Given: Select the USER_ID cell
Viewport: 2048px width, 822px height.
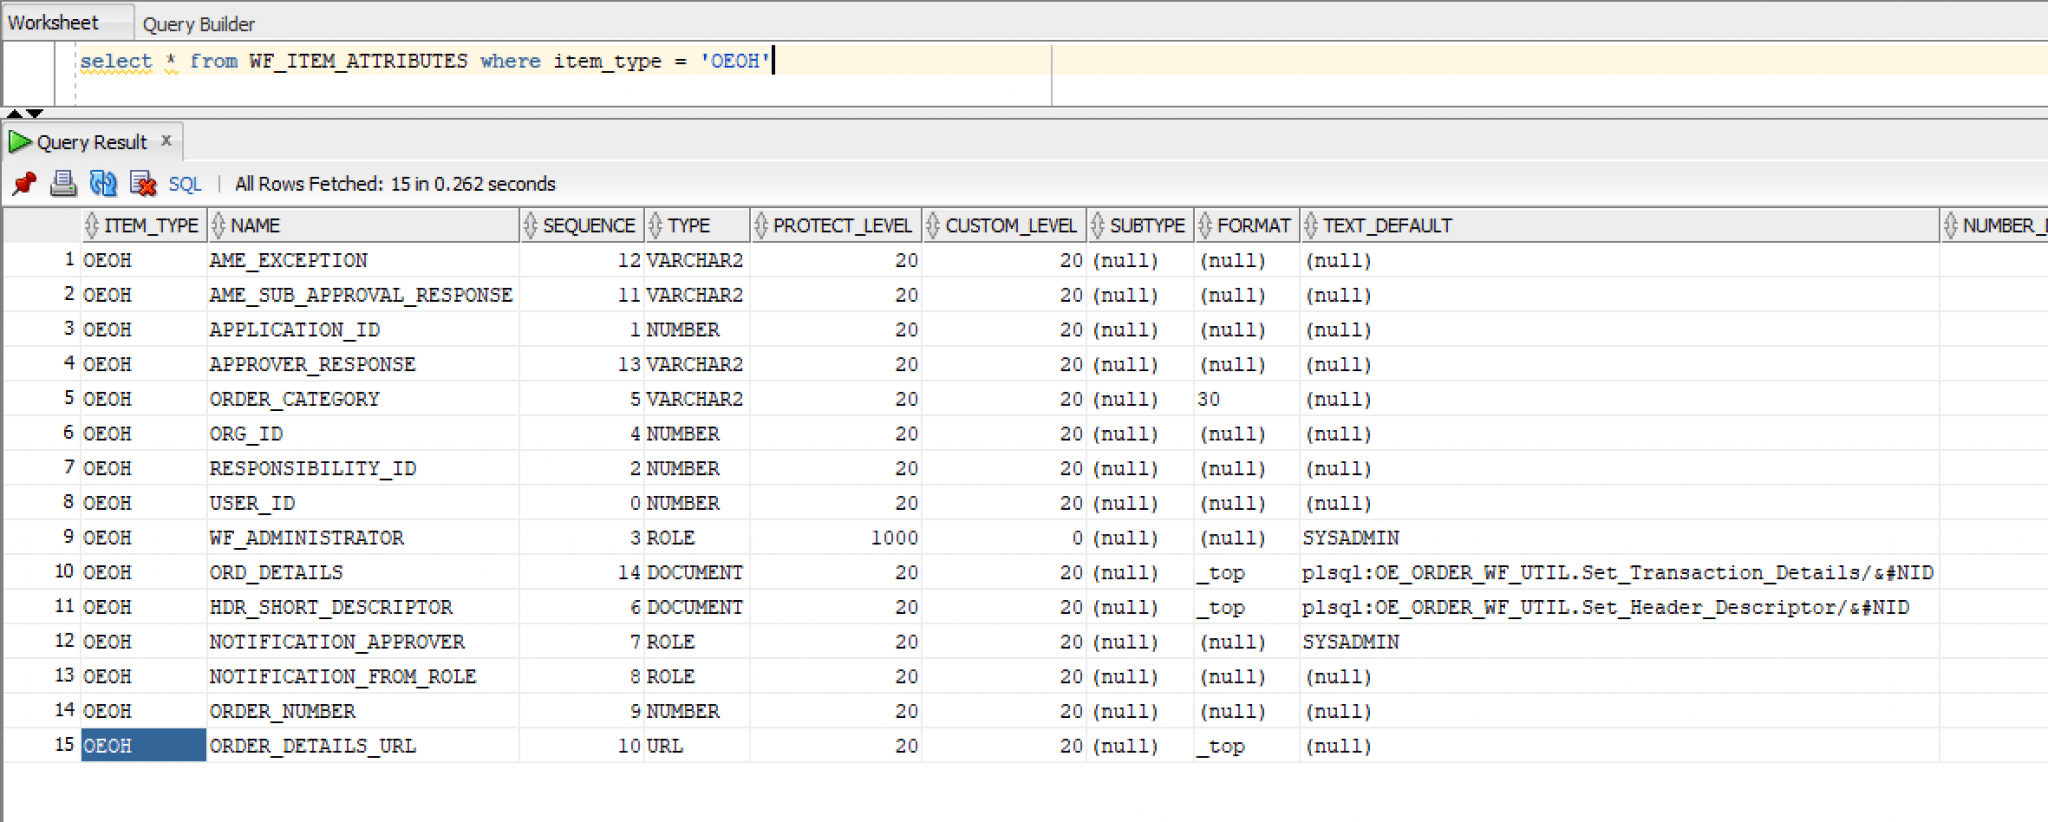Looking at the screenshot, I should (x=363, y=503).
